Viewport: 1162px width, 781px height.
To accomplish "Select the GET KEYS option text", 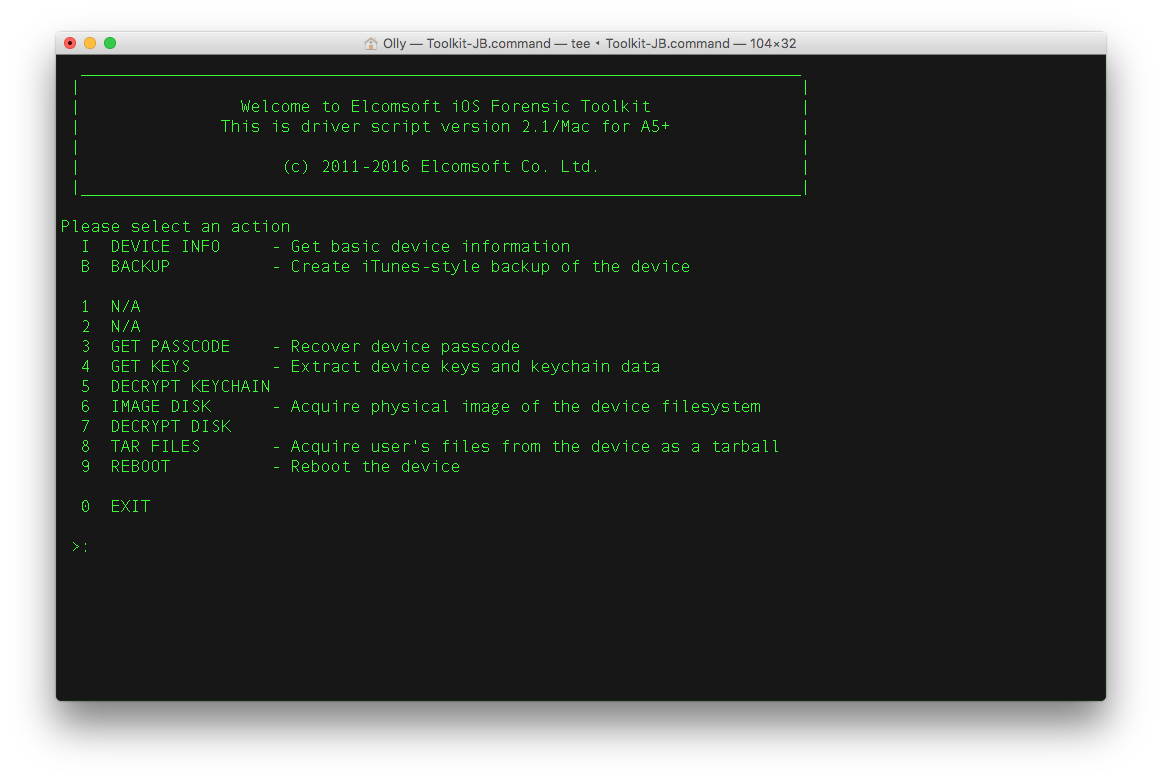I will (150, 367).
